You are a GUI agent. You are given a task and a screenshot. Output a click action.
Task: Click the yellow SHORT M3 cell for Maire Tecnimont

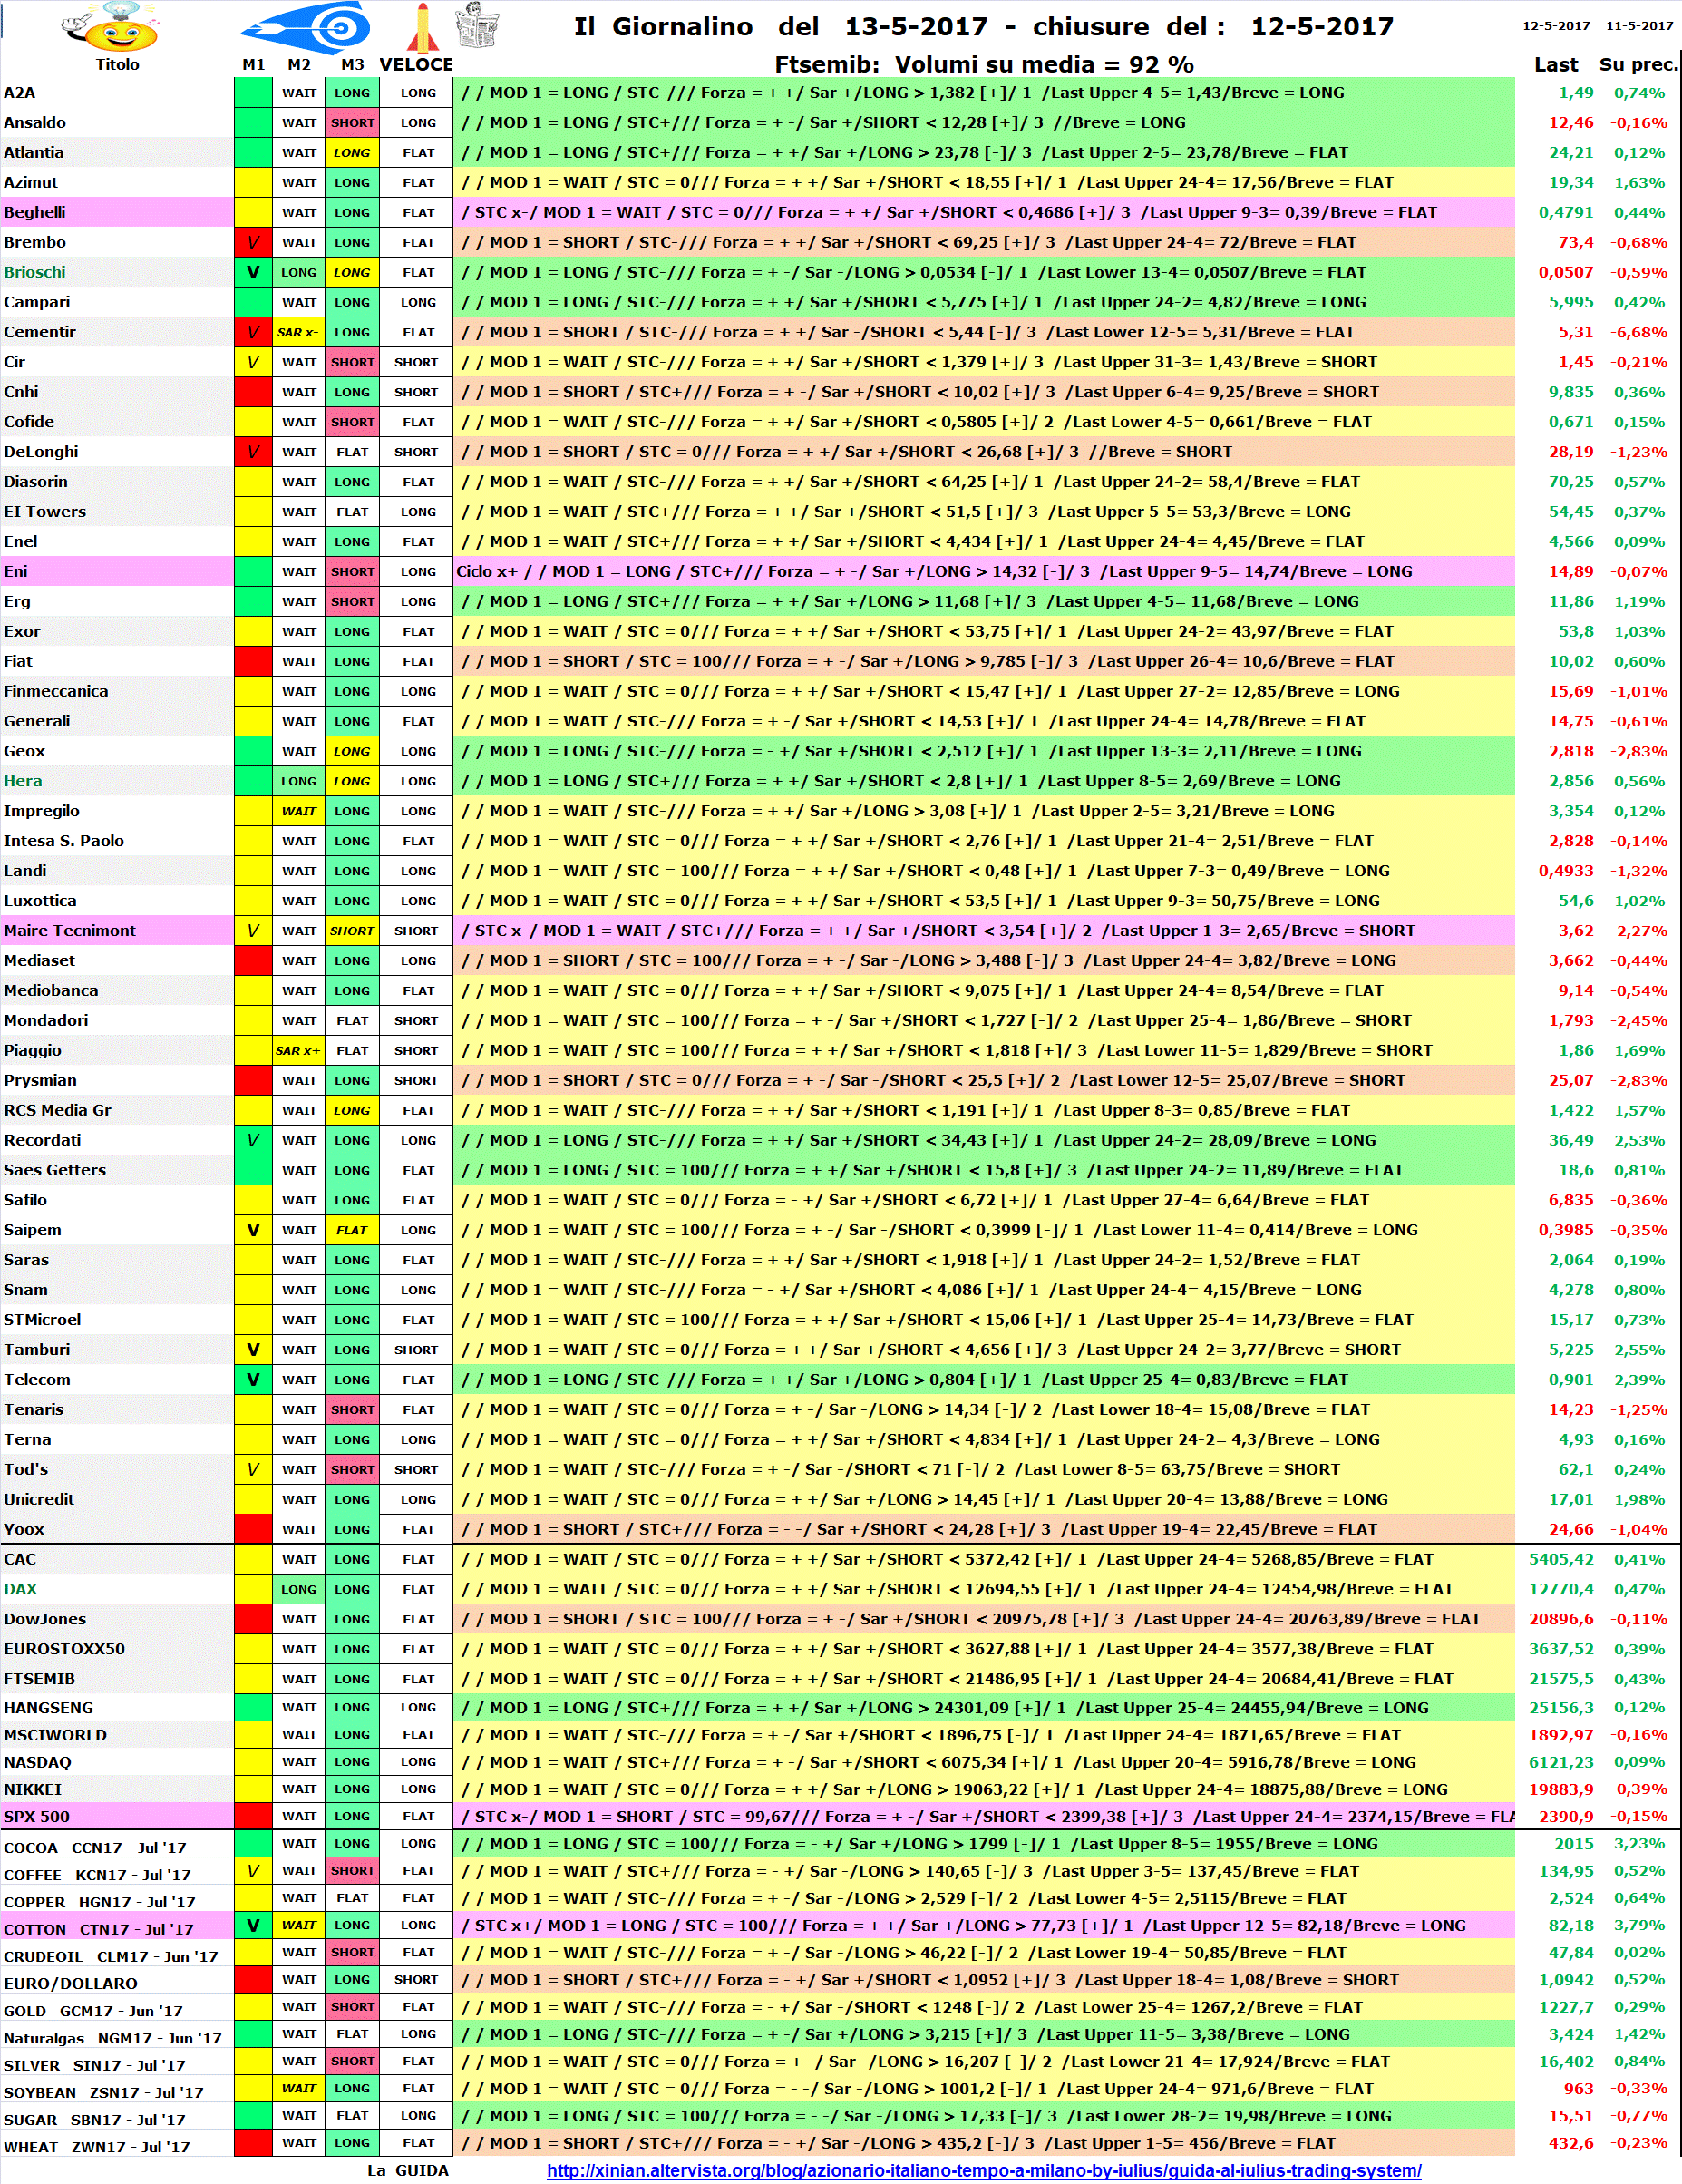pyautogui.click(x=352, y=930)
